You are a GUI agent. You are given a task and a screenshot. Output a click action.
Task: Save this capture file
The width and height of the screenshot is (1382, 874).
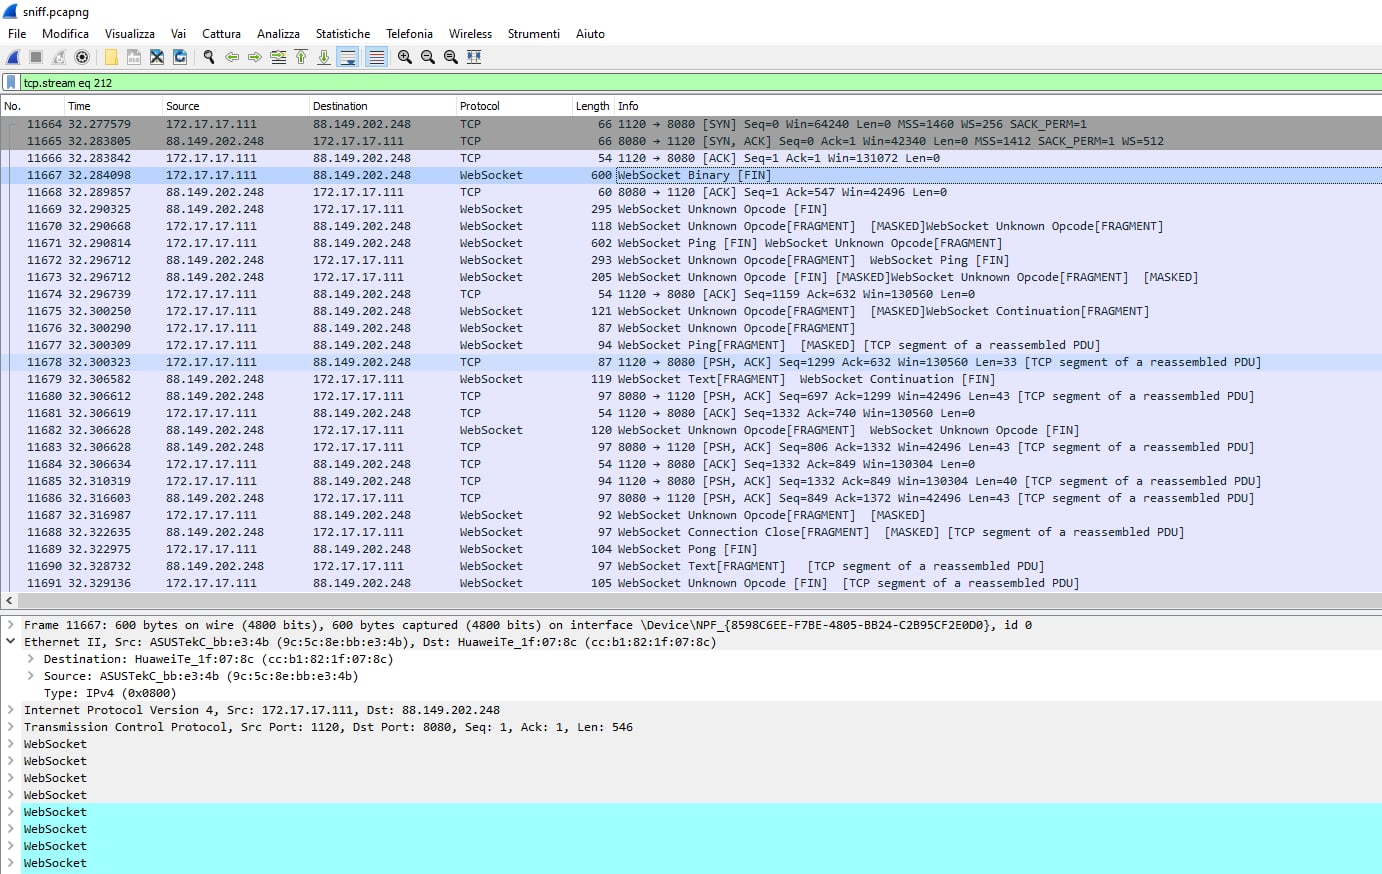click(x=134, y=57)
